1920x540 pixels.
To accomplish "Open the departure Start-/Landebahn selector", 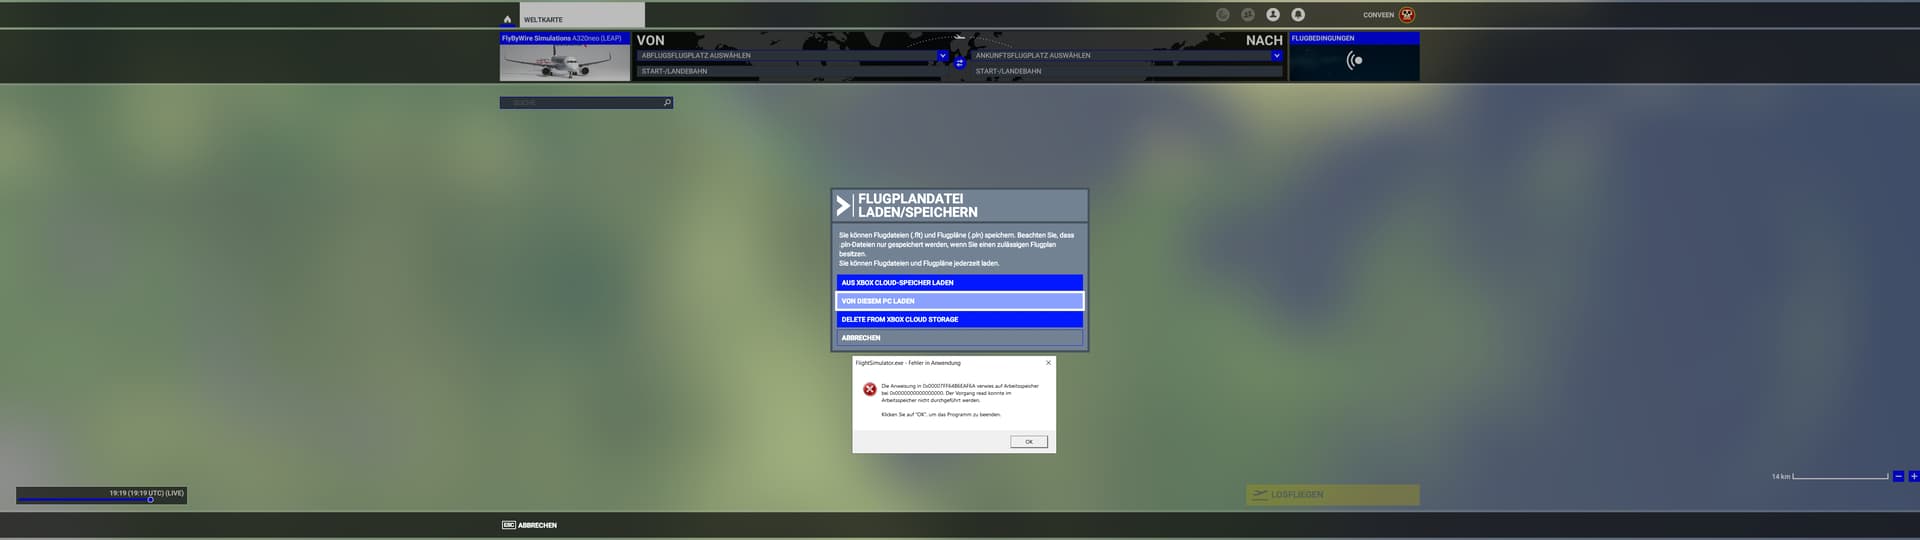I will point(792,71).
